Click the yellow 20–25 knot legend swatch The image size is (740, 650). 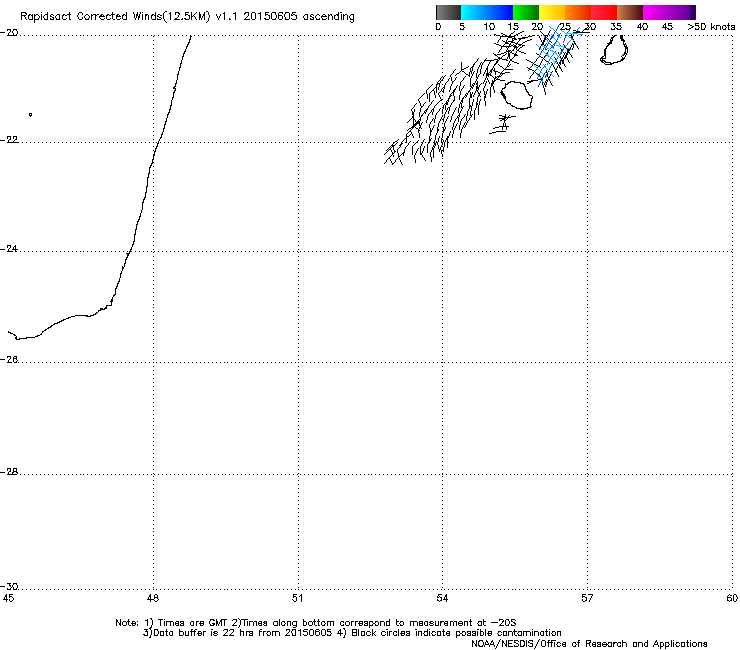click(x=552, y=12)
